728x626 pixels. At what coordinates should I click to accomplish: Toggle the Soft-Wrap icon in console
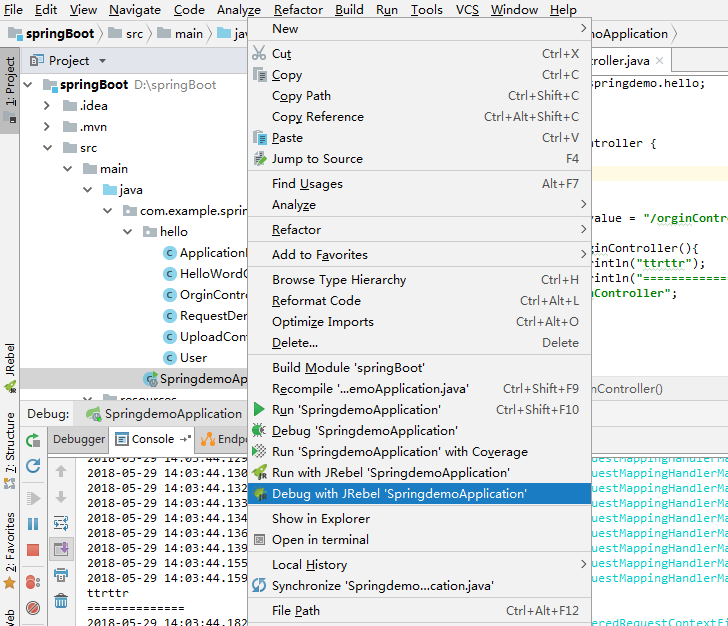coord(61,523)
